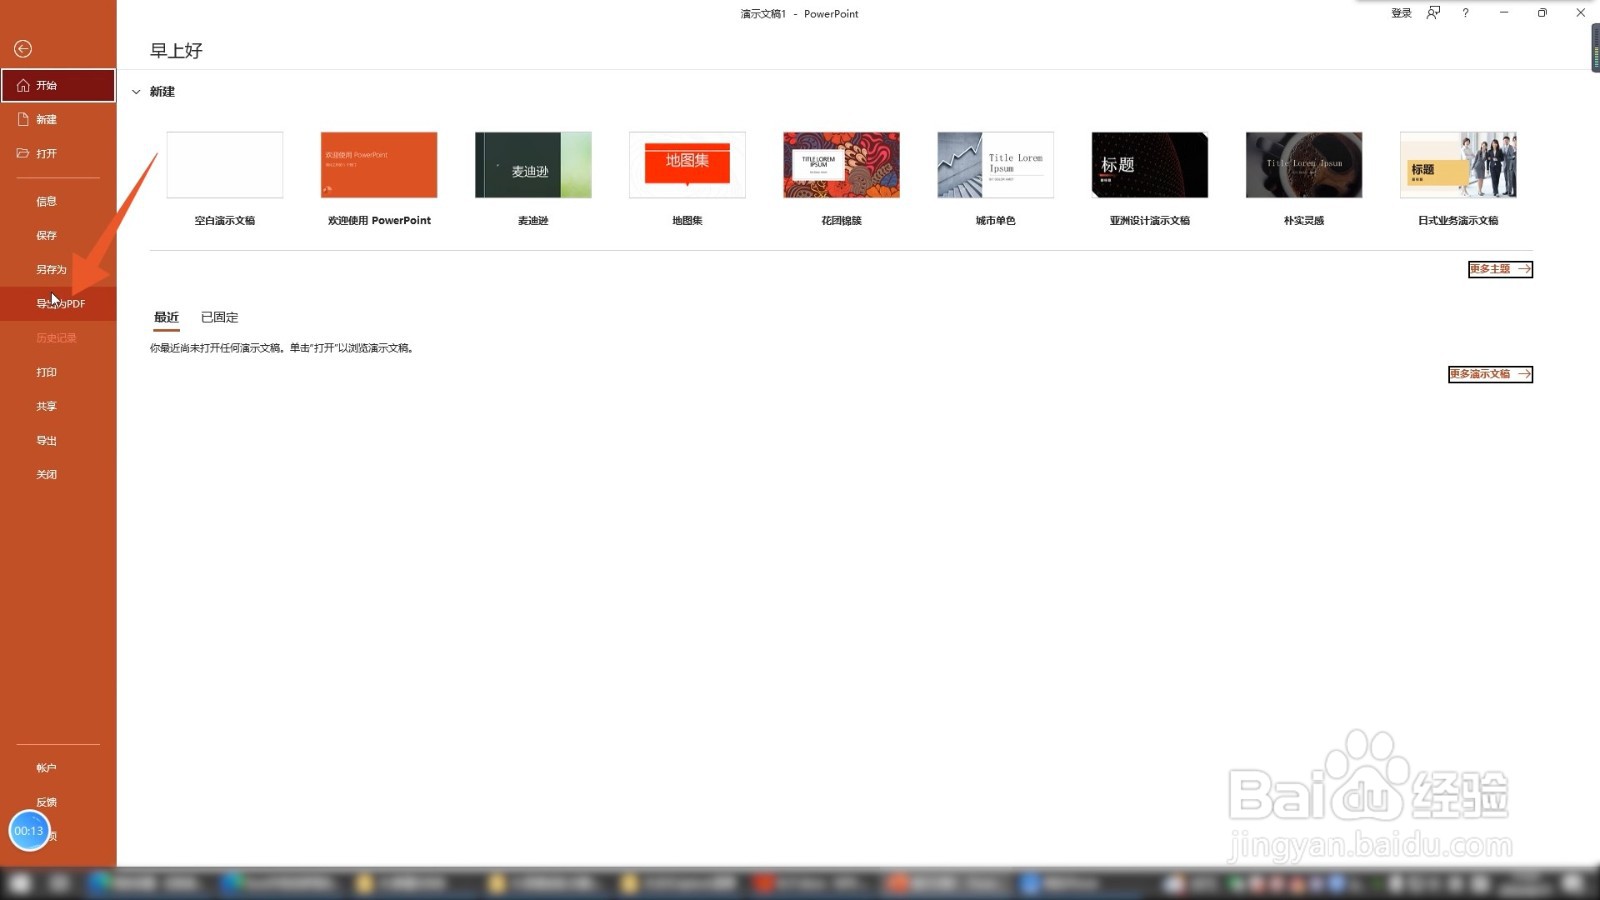Open the 欢迎使用 PowerPoint template
This screenshot has height=900, width=1600.
click(x=379, y=165)
